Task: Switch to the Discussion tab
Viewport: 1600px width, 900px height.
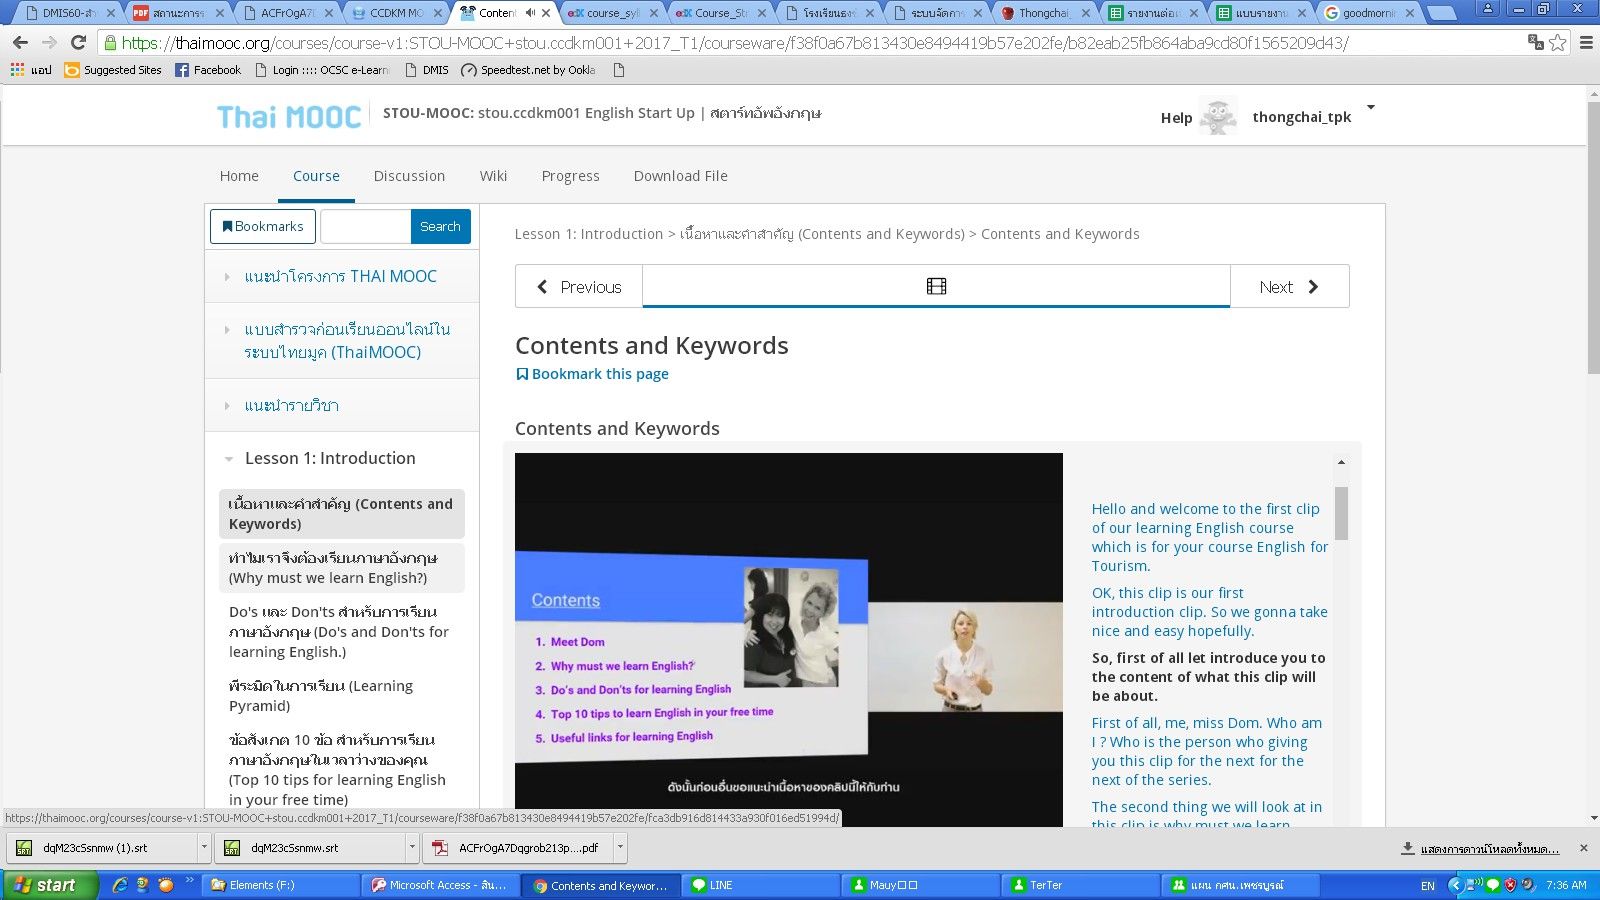Action: point(409,176)
